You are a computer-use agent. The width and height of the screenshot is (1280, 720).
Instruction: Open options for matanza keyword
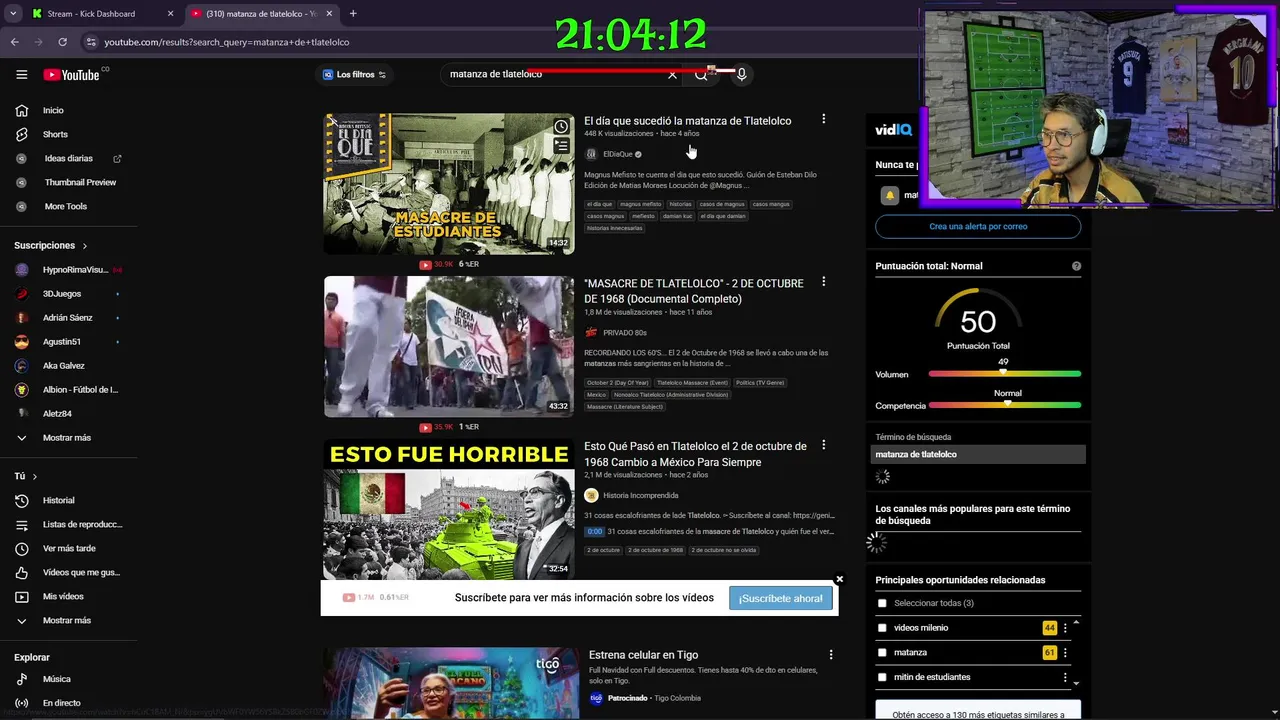[1065, 652]
